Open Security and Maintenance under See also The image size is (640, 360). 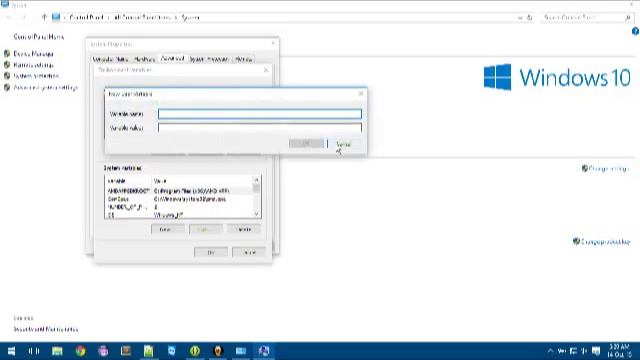[x=46, y=329]
